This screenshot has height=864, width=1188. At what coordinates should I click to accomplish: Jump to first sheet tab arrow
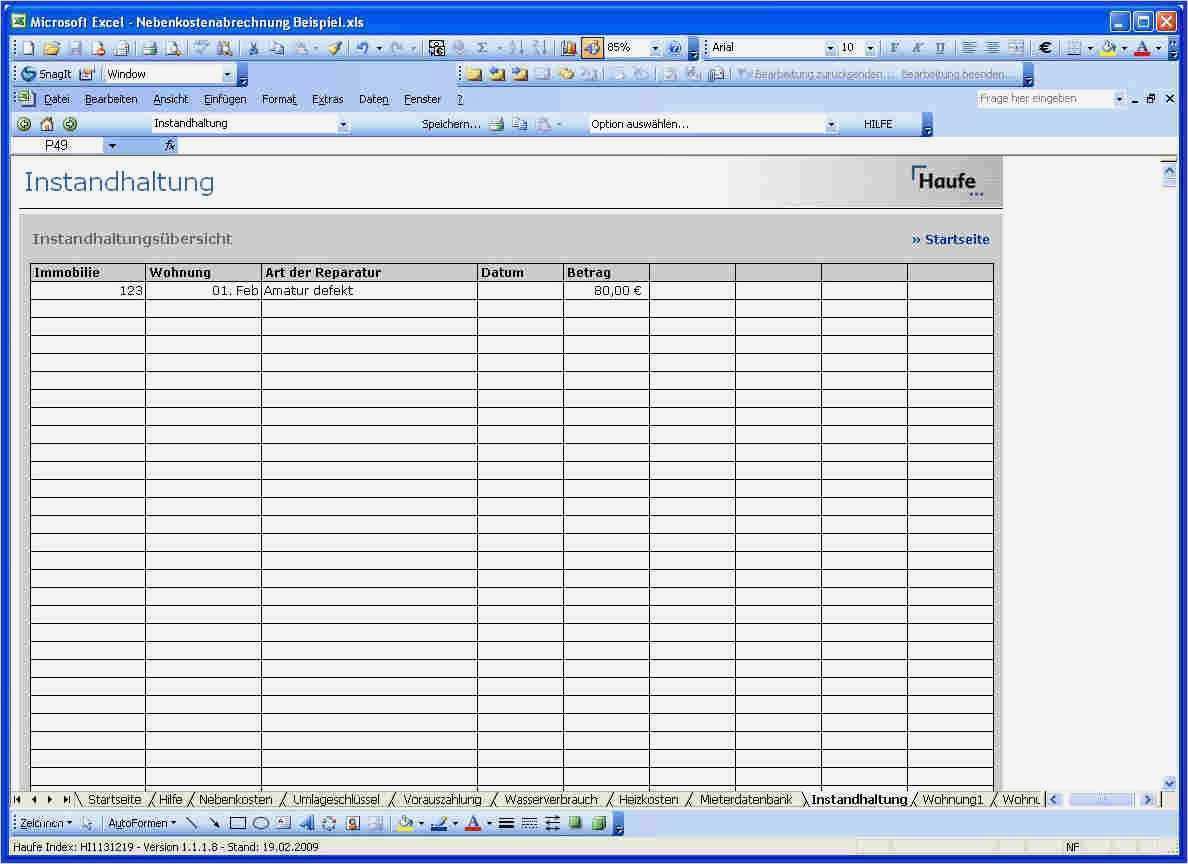(x=17, y=800)
